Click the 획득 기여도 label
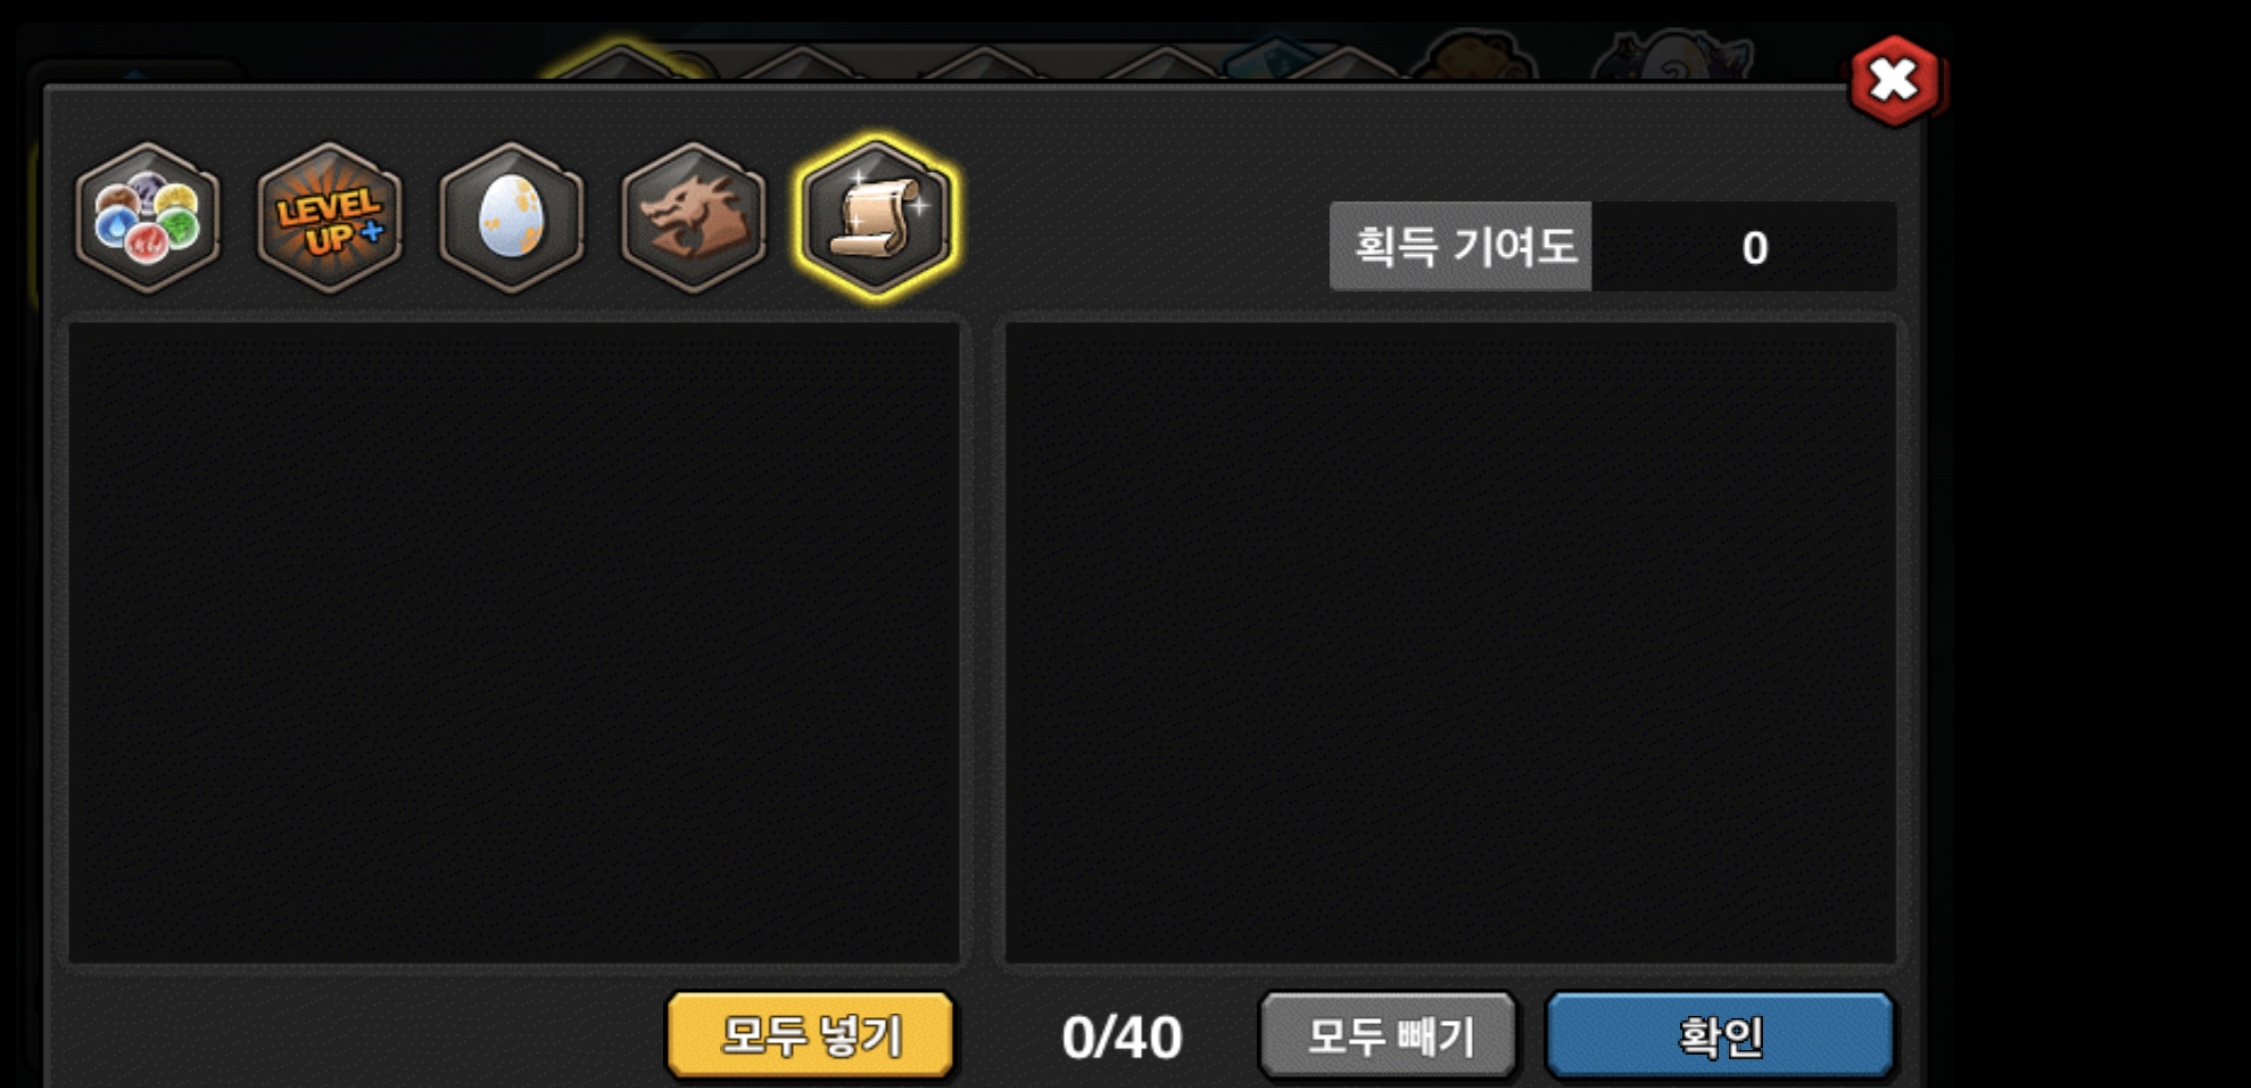Screen dimensions: 2251x1088 tap(1461, 246)
